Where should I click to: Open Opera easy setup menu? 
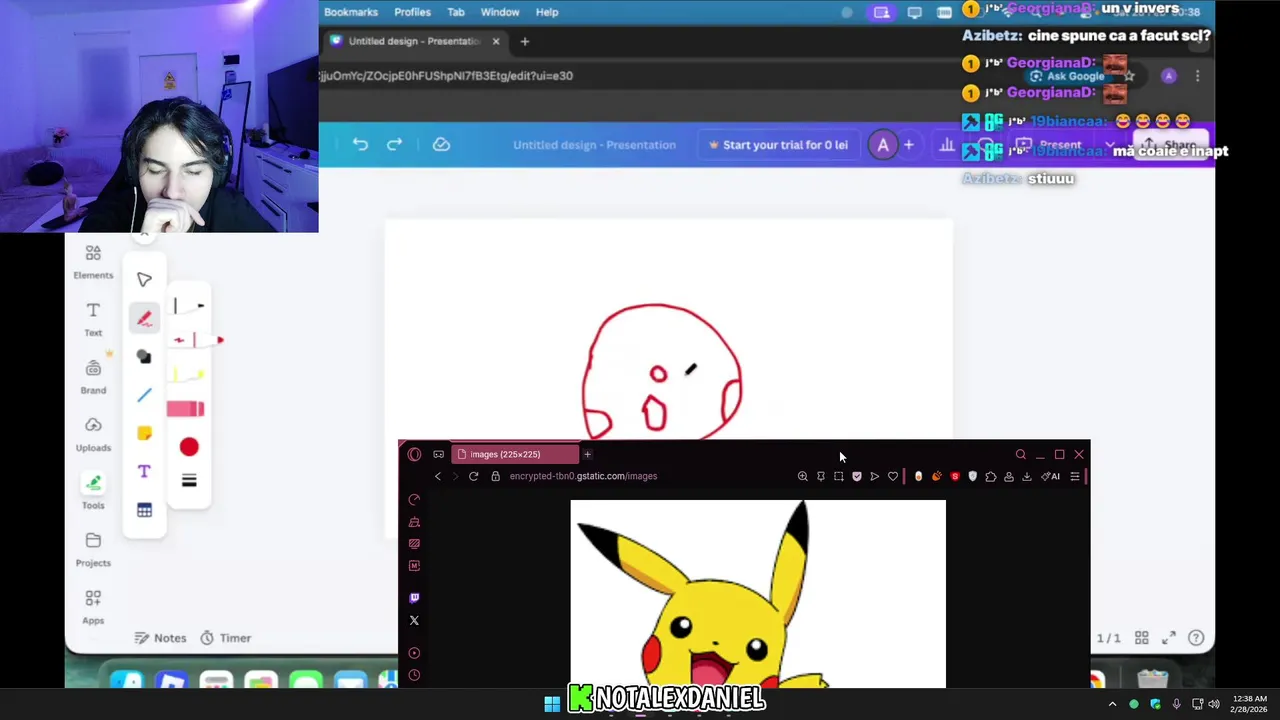[x=1075, y=476]
